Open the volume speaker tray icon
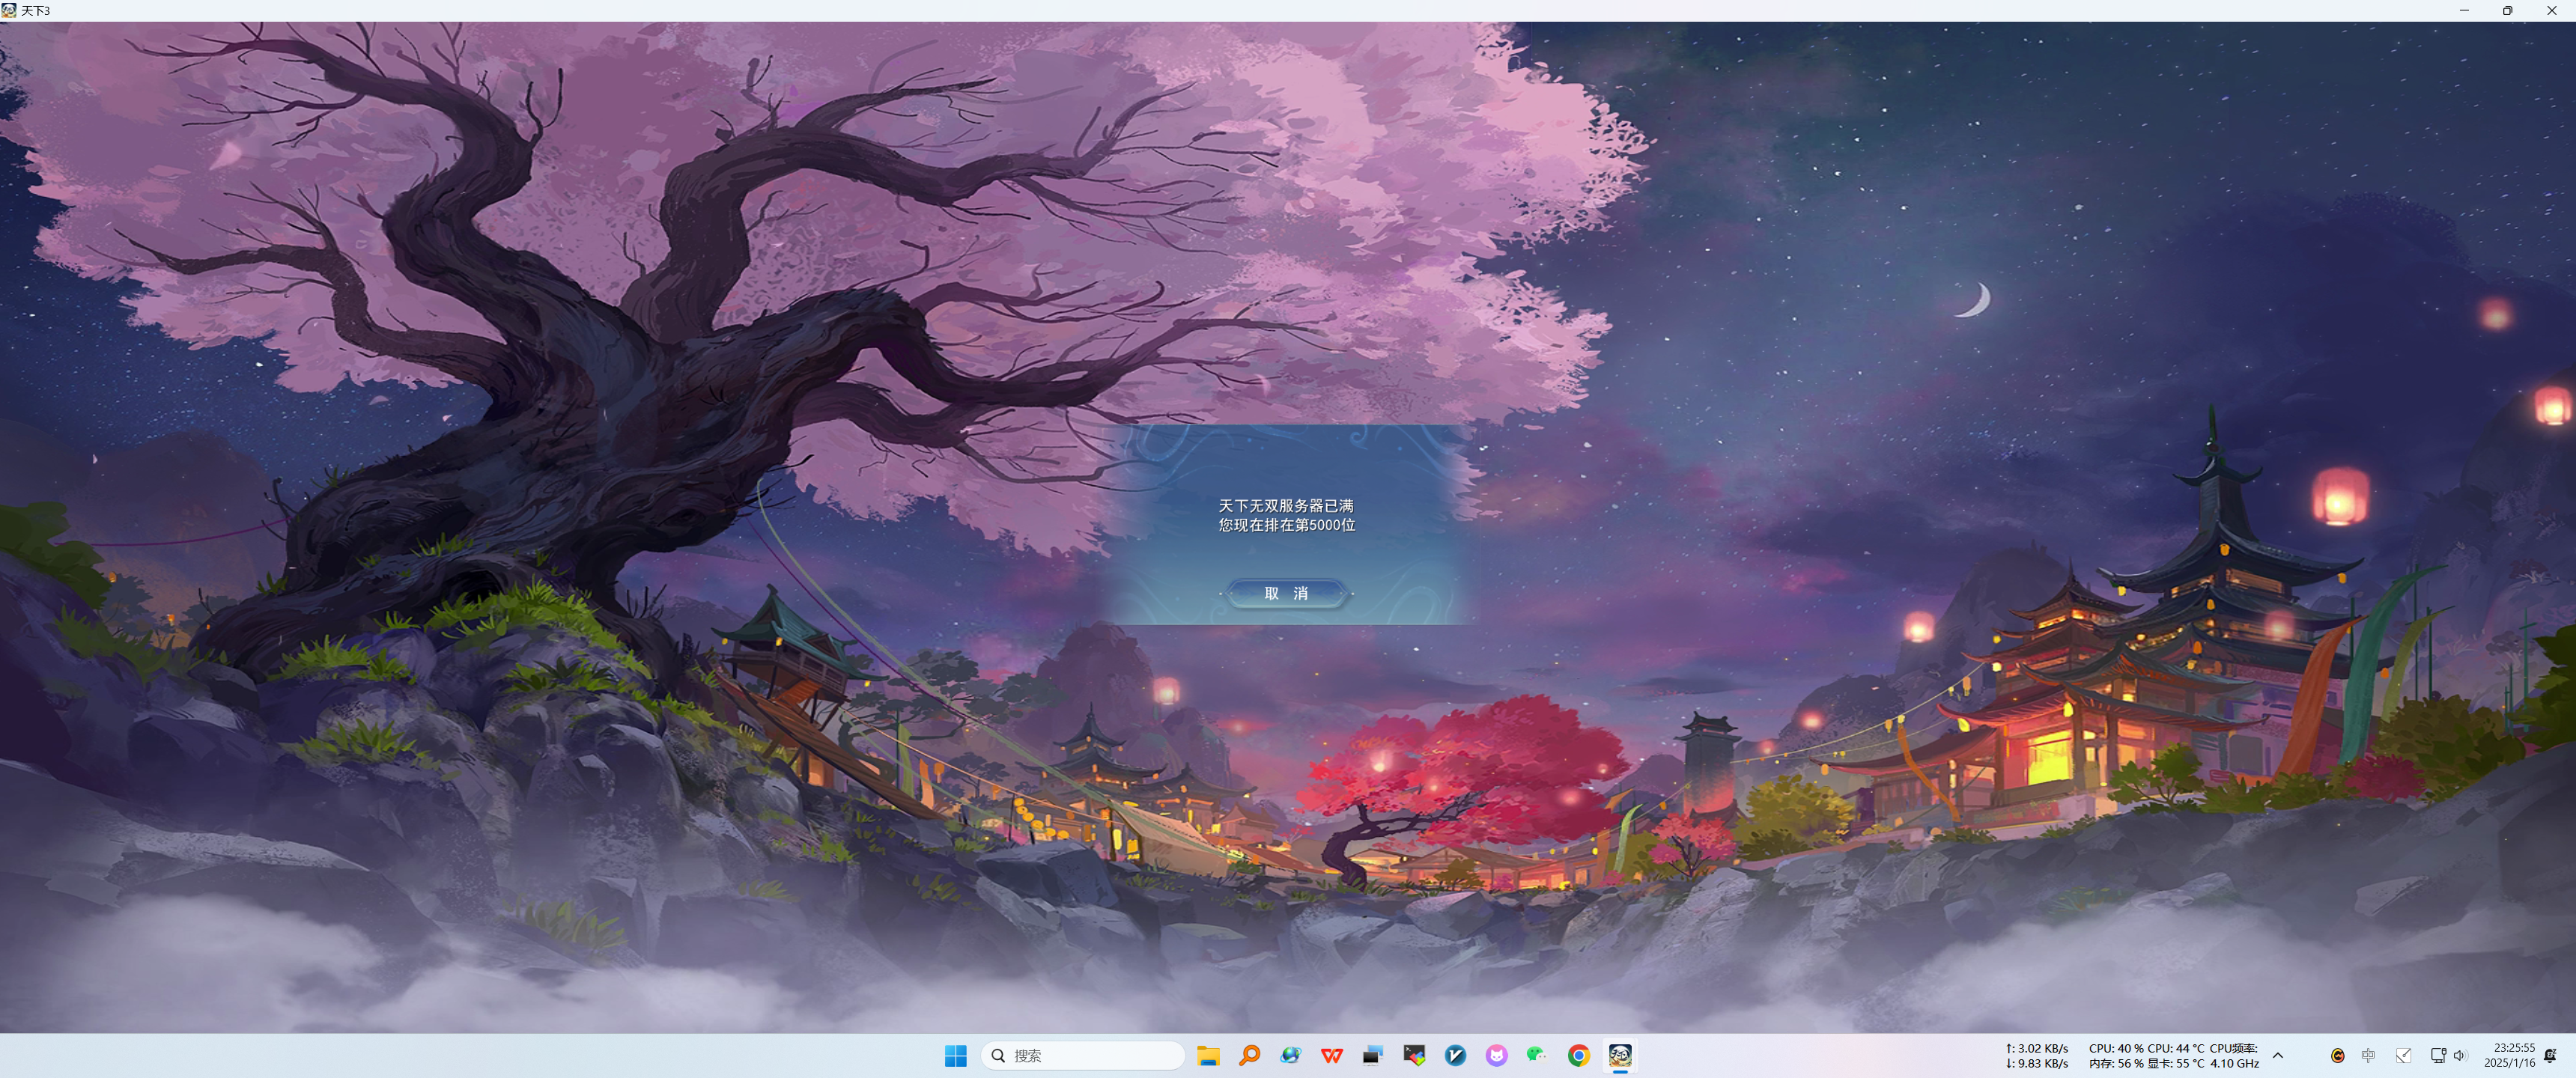 click(2459, 1055)
